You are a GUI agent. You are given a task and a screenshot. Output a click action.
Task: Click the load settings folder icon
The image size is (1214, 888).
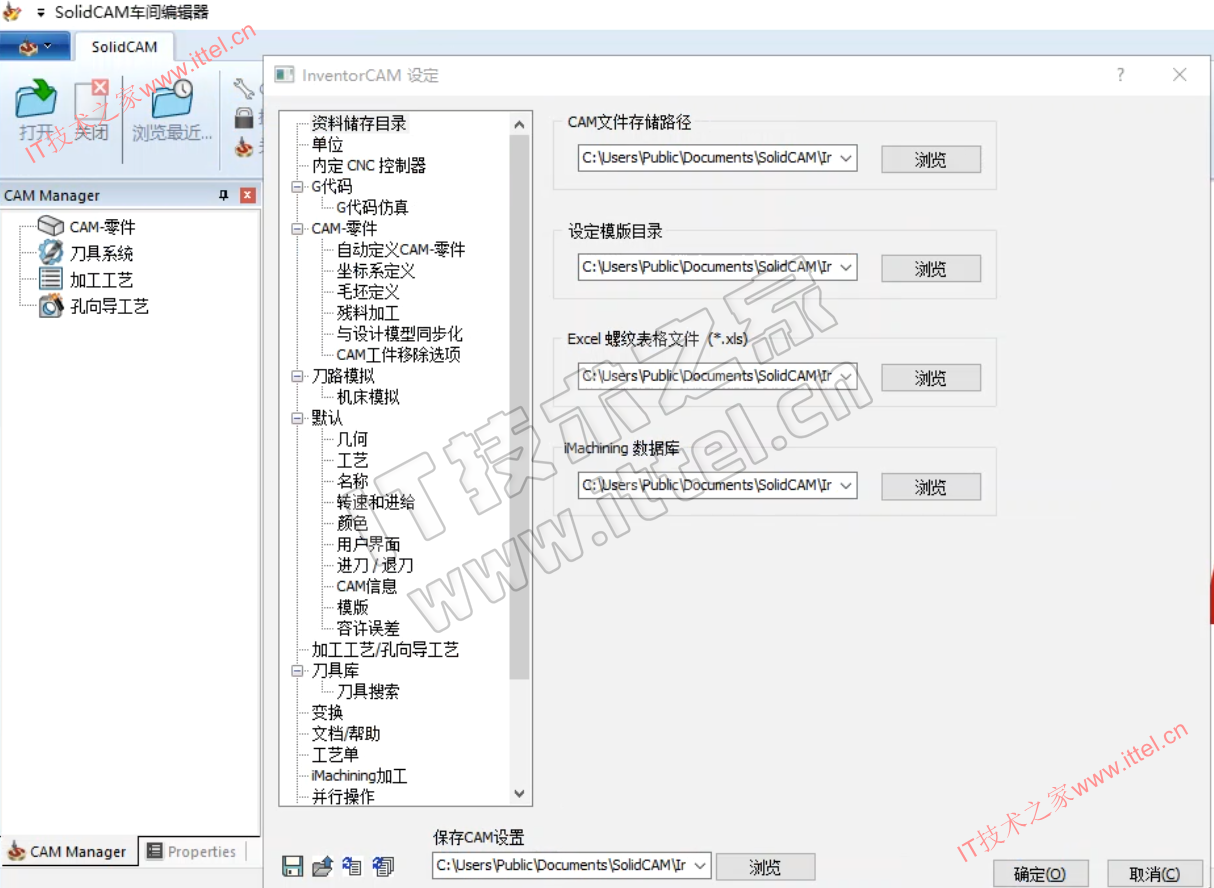click(x=322, y=866)
